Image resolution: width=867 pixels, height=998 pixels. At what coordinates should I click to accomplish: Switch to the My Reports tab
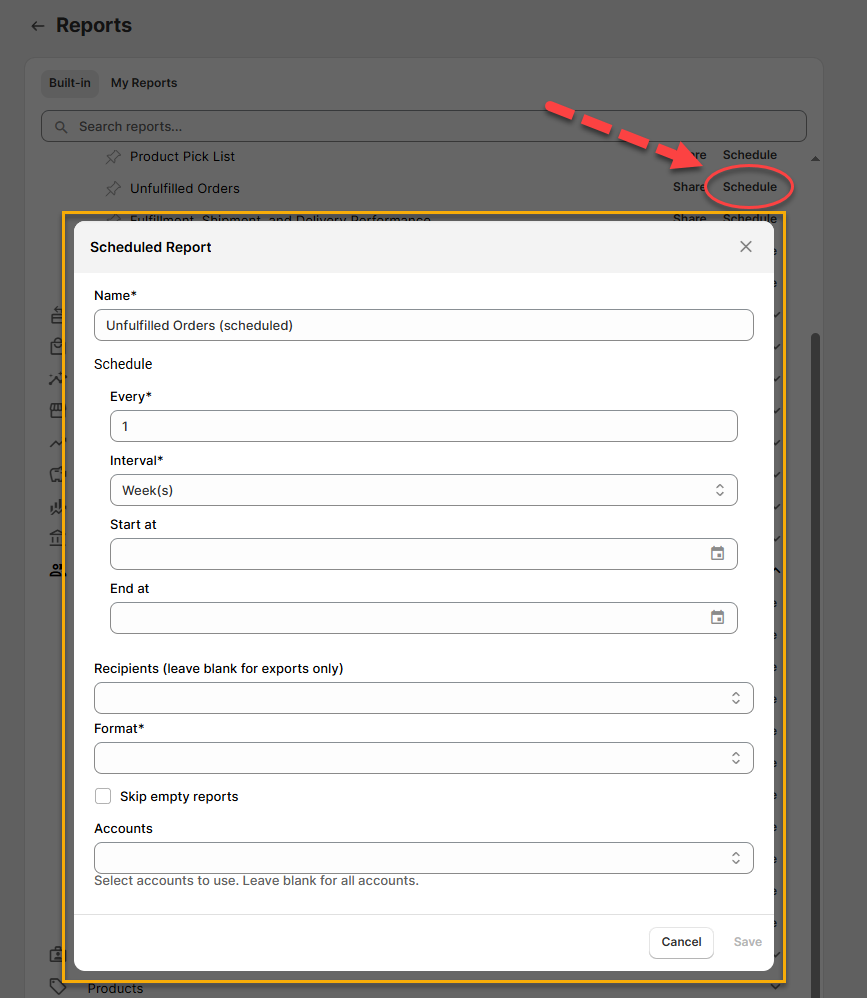[144, 83]
